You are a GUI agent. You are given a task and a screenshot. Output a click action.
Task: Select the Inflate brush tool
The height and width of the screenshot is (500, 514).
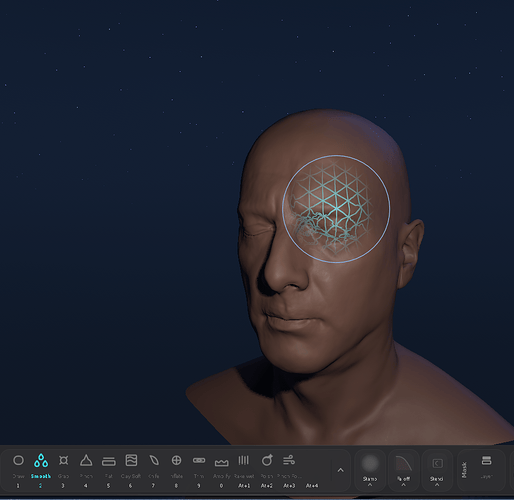click(176, 461)
